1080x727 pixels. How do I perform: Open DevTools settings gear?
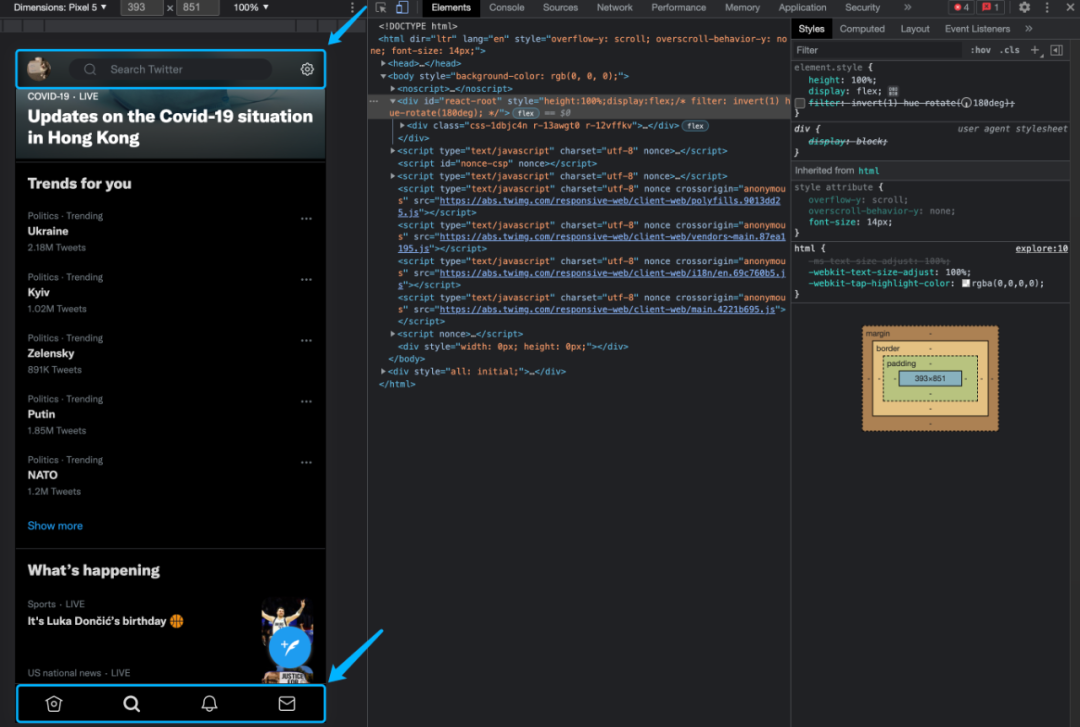(1024, 8)
